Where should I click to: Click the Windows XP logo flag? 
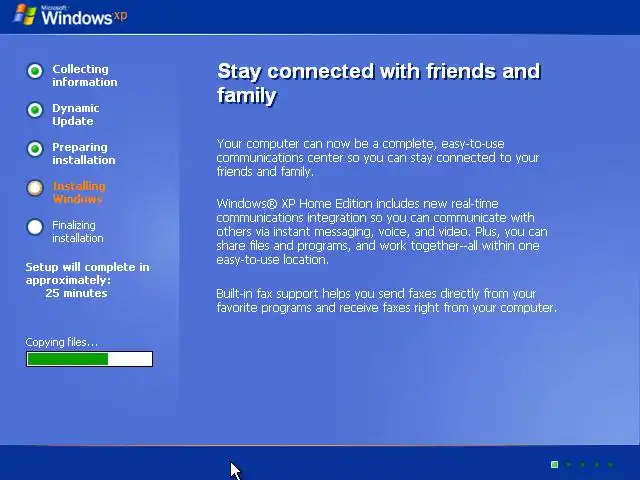[x=25, y=15]
